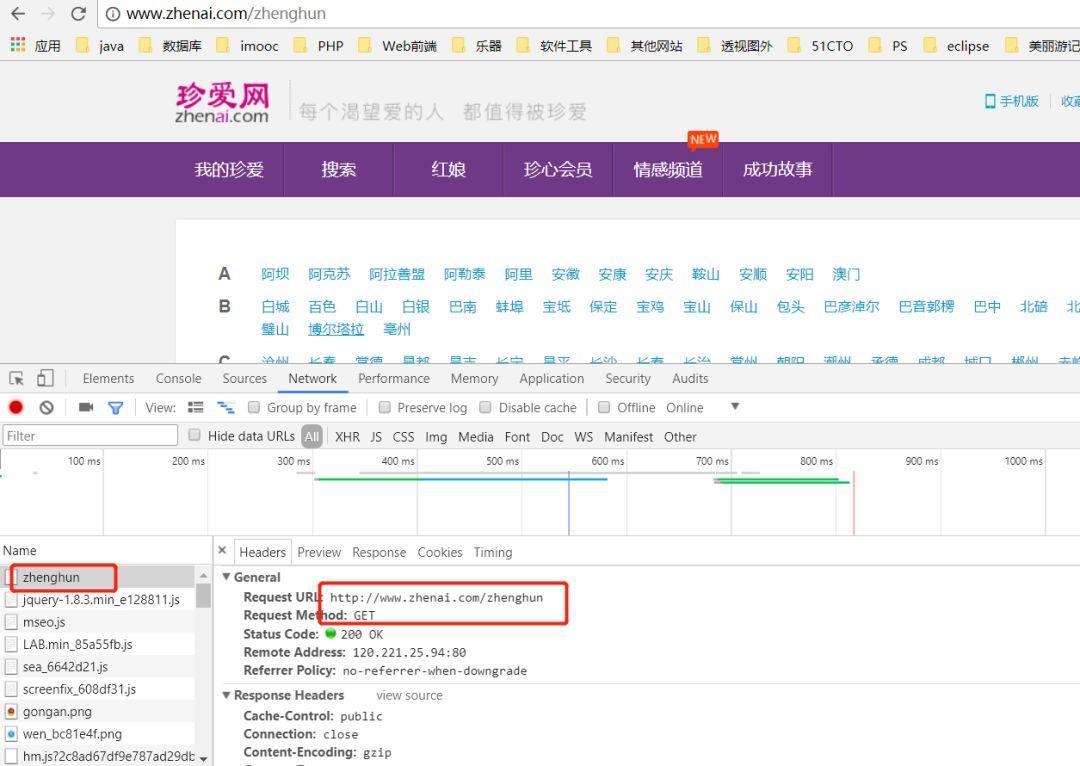This screenshot has height=766, width=1080.
Task: Open the Security tab
Action: pyautogui.click(x=627, y=378)
